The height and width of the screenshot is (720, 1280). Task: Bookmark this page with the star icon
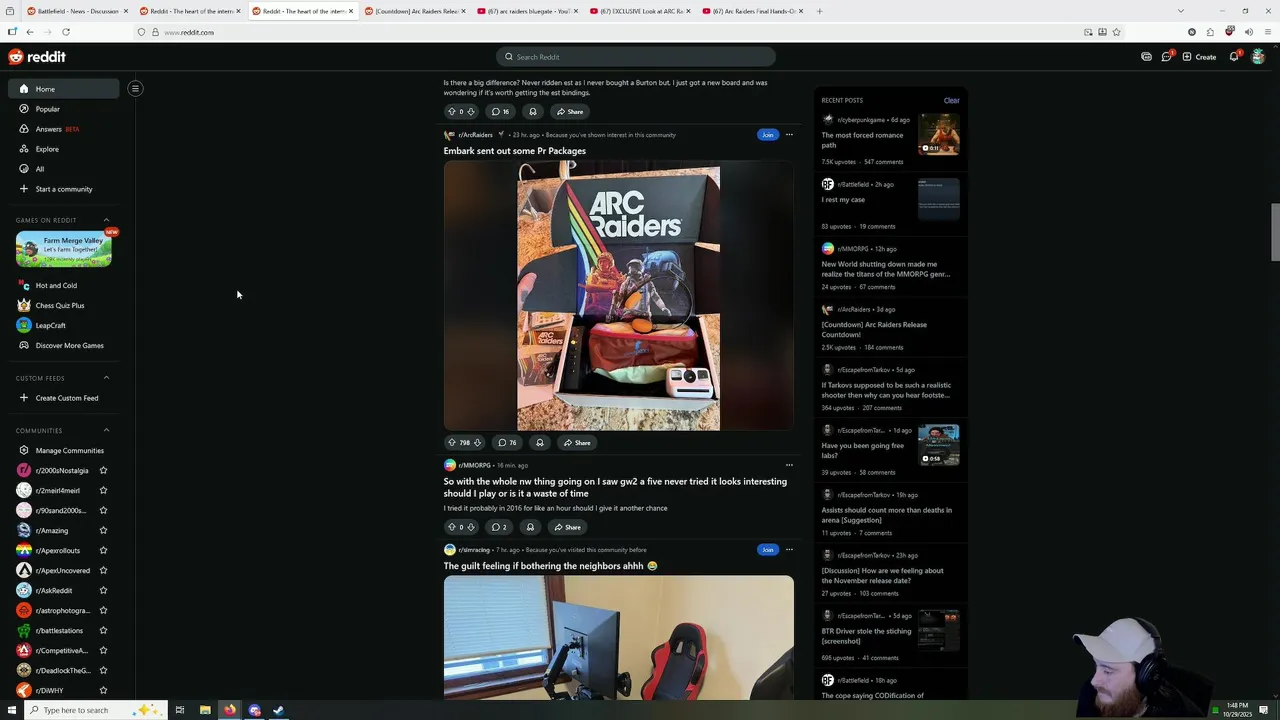tap(1116, 32)
